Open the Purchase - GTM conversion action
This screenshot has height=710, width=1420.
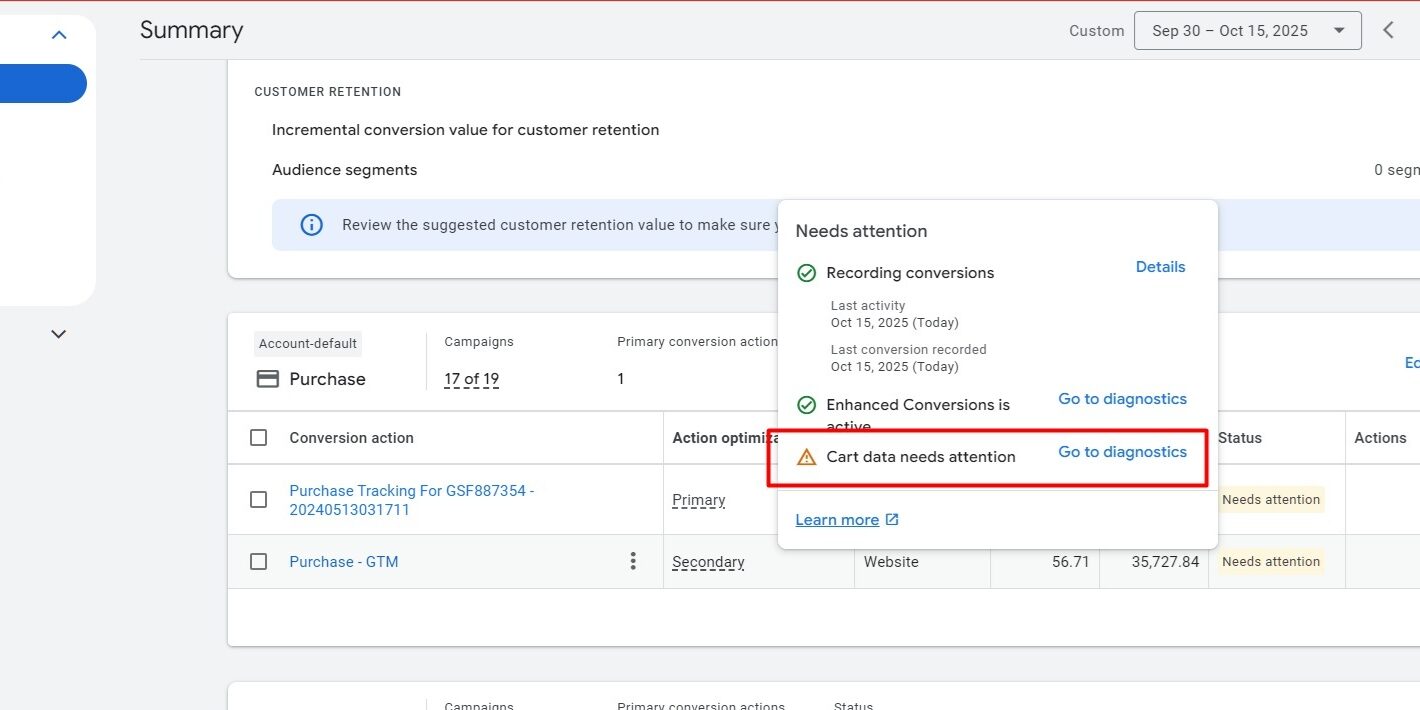coord(344,562)
